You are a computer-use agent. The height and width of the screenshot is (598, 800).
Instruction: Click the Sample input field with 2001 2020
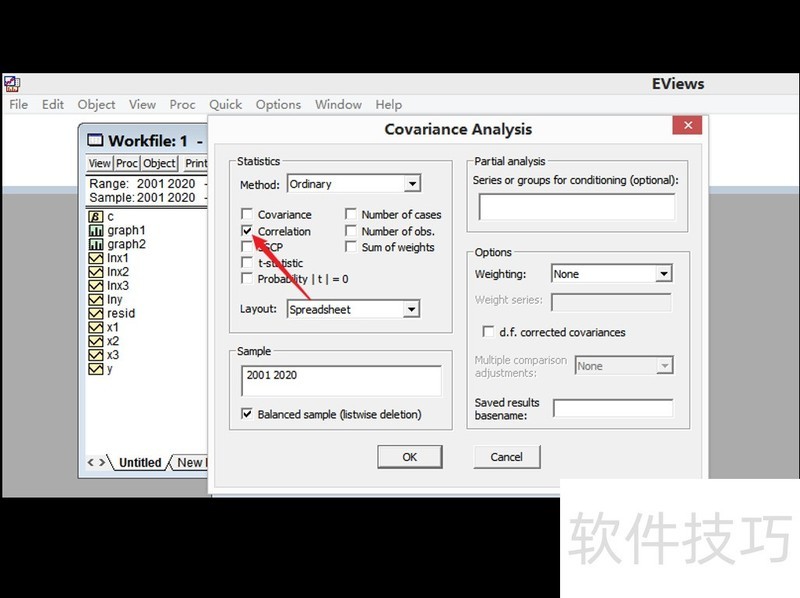click(x=341, y=381)
